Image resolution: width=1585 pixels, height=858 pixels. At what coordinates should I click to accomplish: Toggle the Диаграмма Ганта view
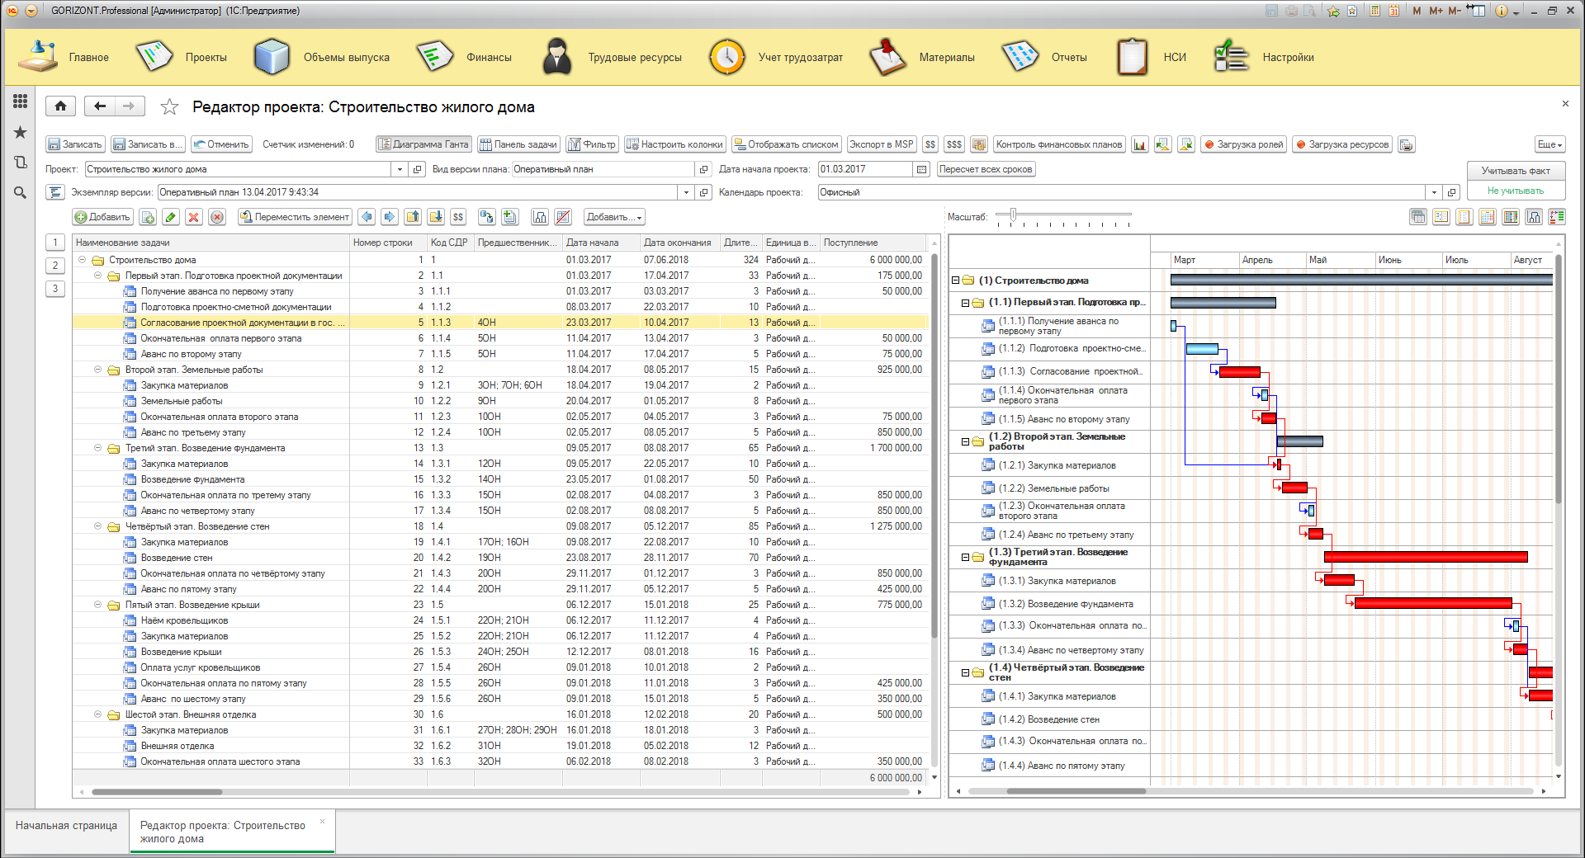(424, 144)
